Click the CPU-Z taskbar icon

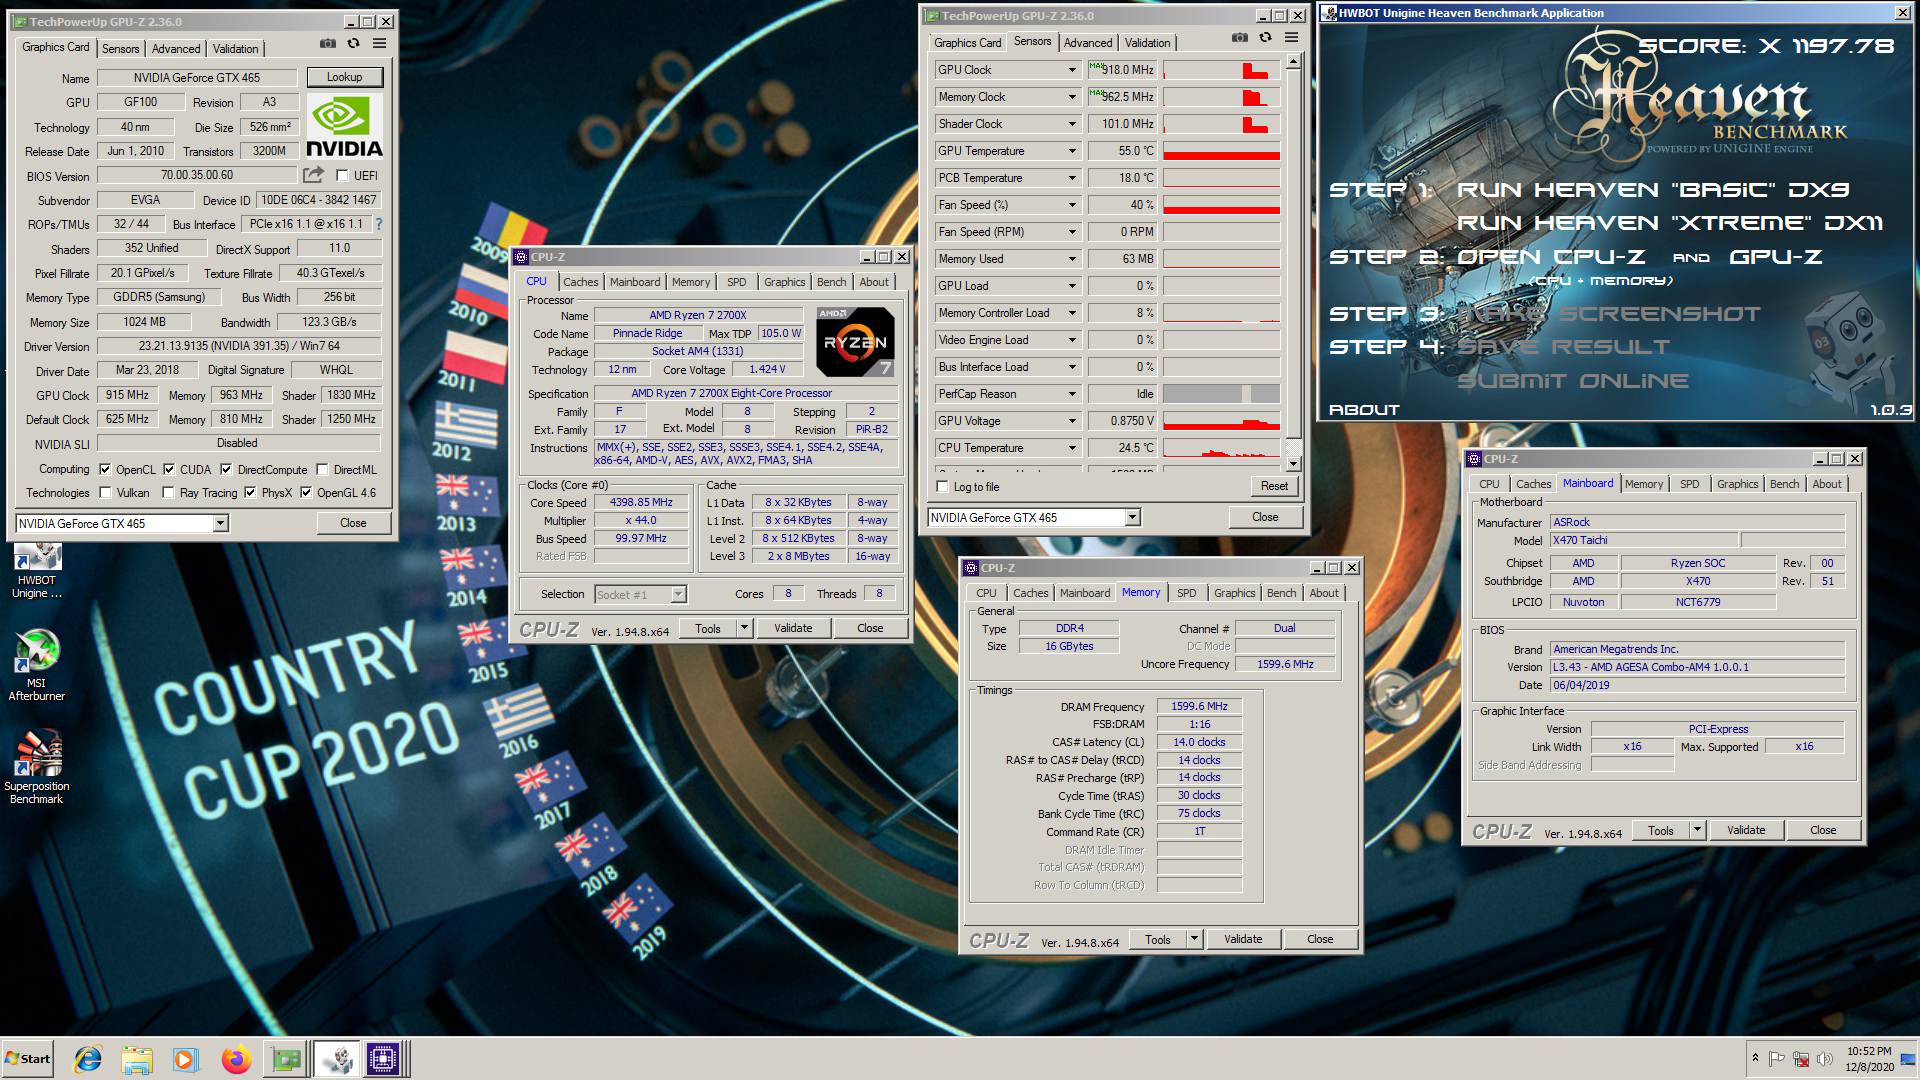(x=384, y=1059)
